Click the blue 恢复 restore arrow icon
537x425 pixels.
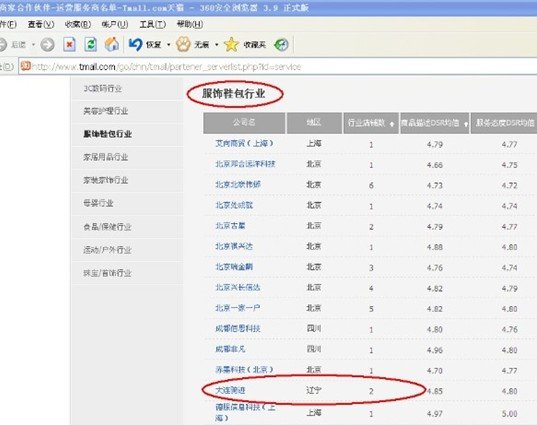coord(135,45)
